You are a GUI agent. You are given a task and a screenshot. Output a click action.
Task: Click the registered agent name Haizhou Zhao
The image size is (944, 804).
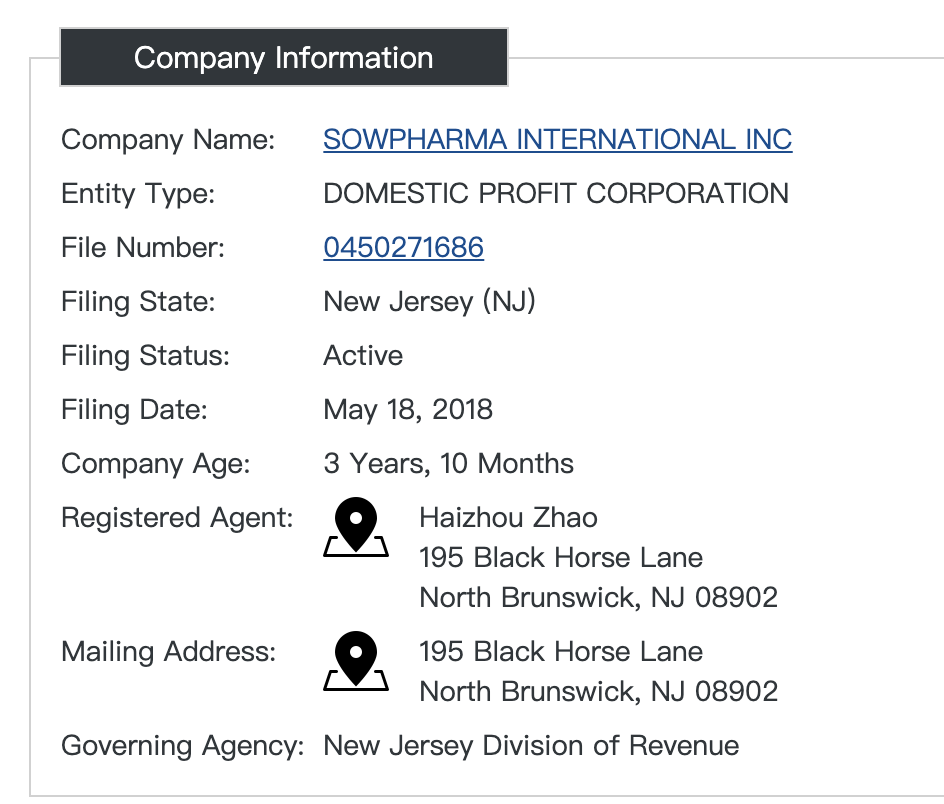click(508, 518)
